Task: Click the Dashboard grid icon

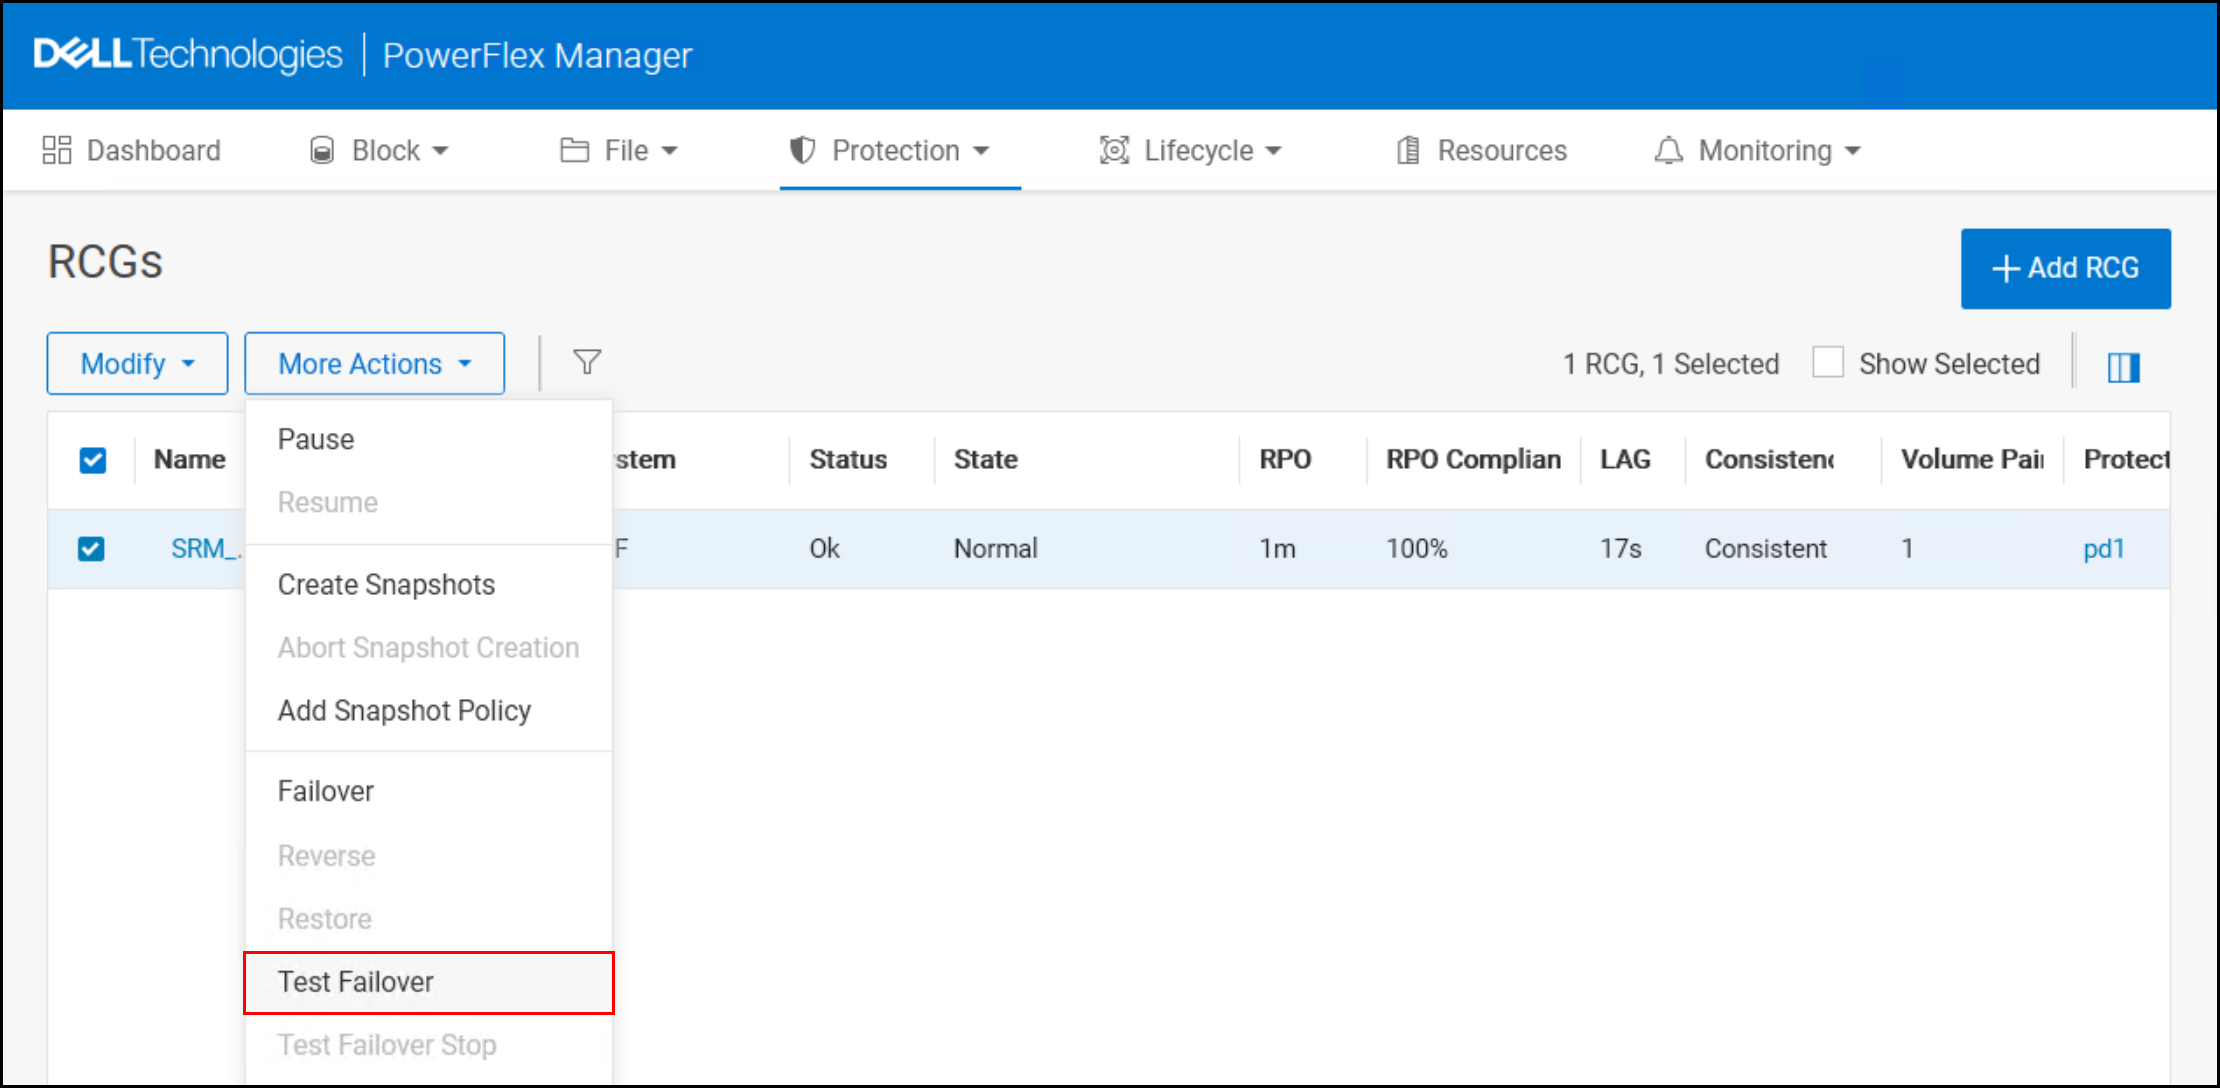Action: [57, 150]
